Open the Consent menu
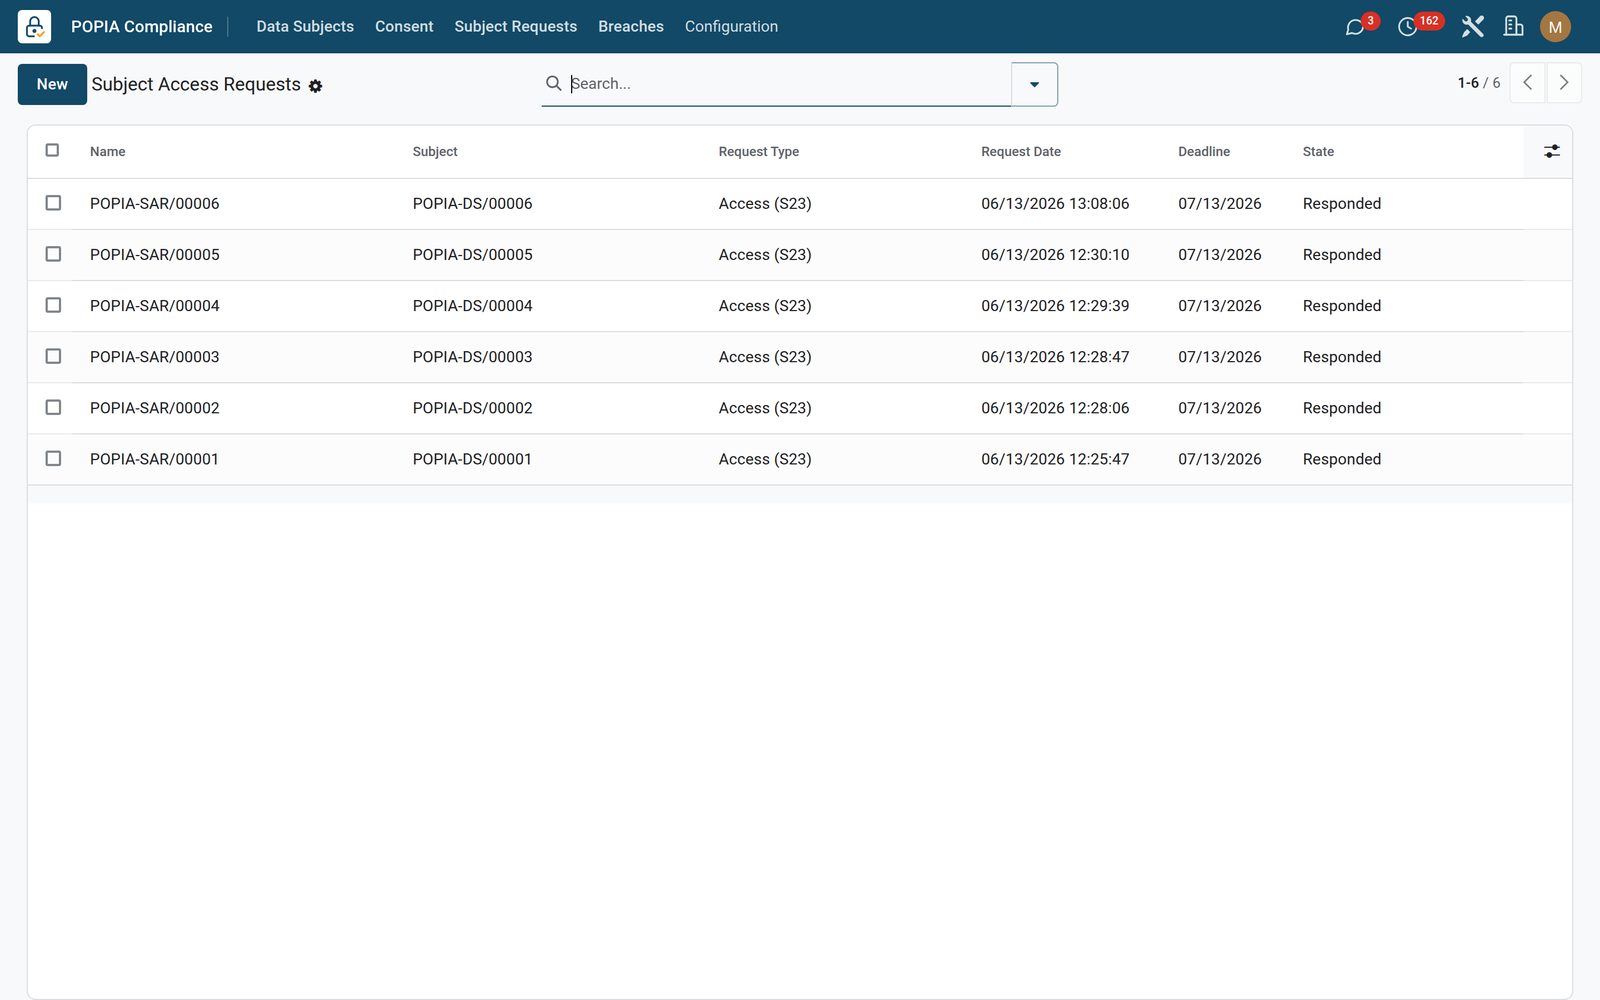 [x=404, y=27]
